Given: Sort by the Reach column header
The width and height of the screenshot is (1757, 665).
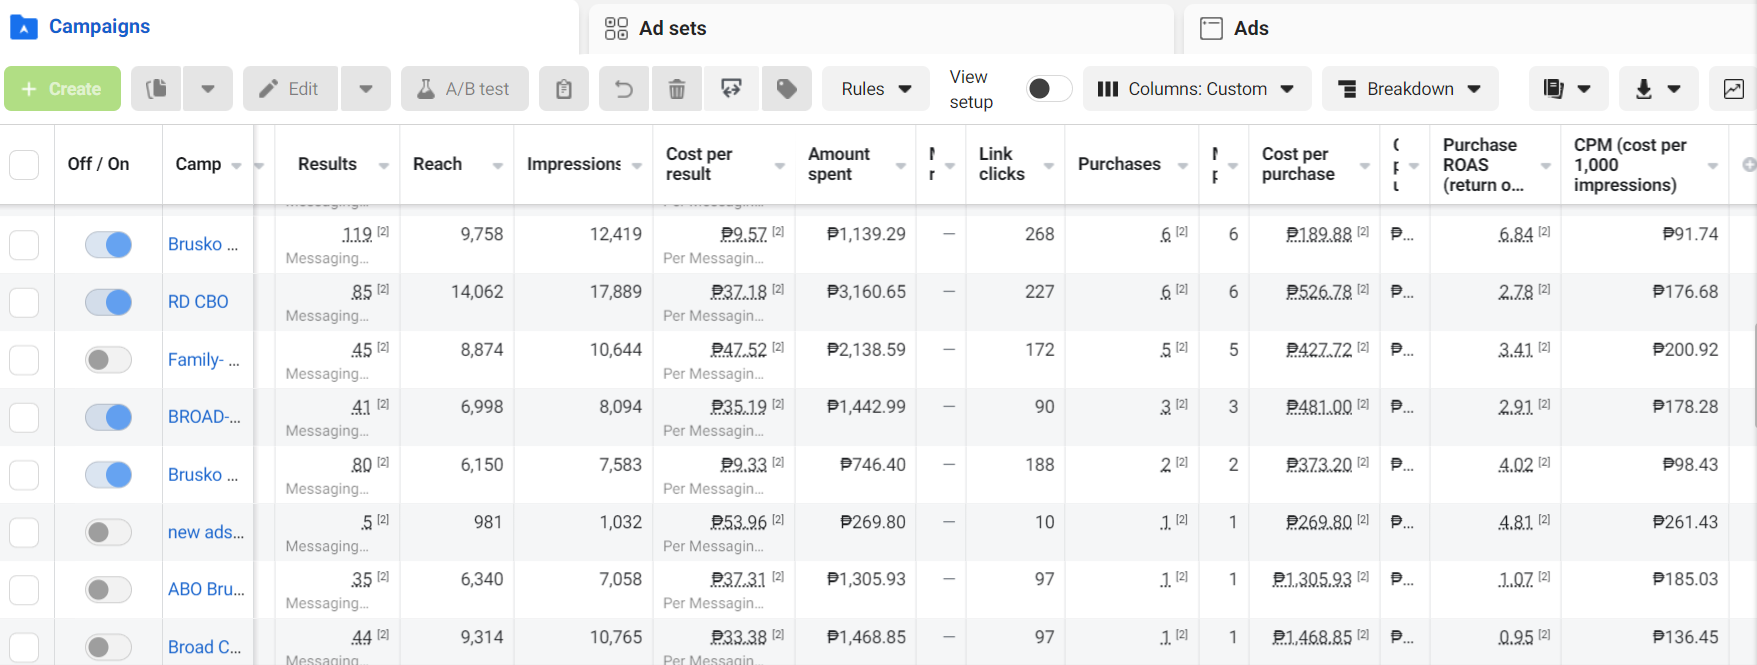Looking at the screenshot, I should point(438,164).
